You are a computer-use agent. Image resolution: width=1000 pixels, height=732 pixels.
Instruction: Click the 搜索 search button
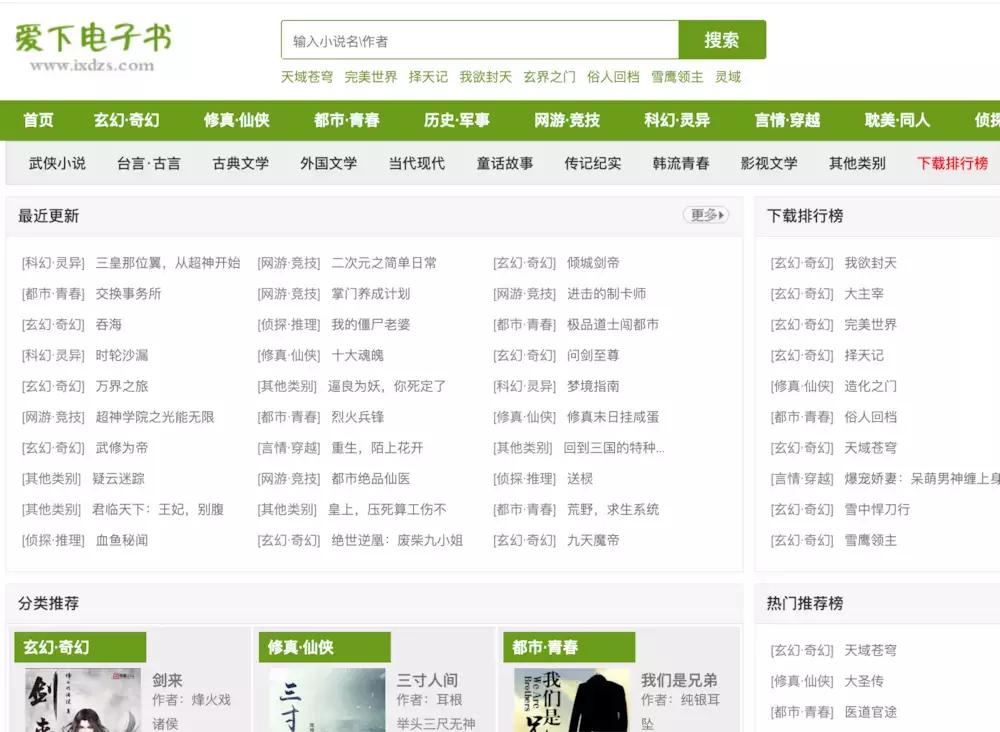point(722,41)
